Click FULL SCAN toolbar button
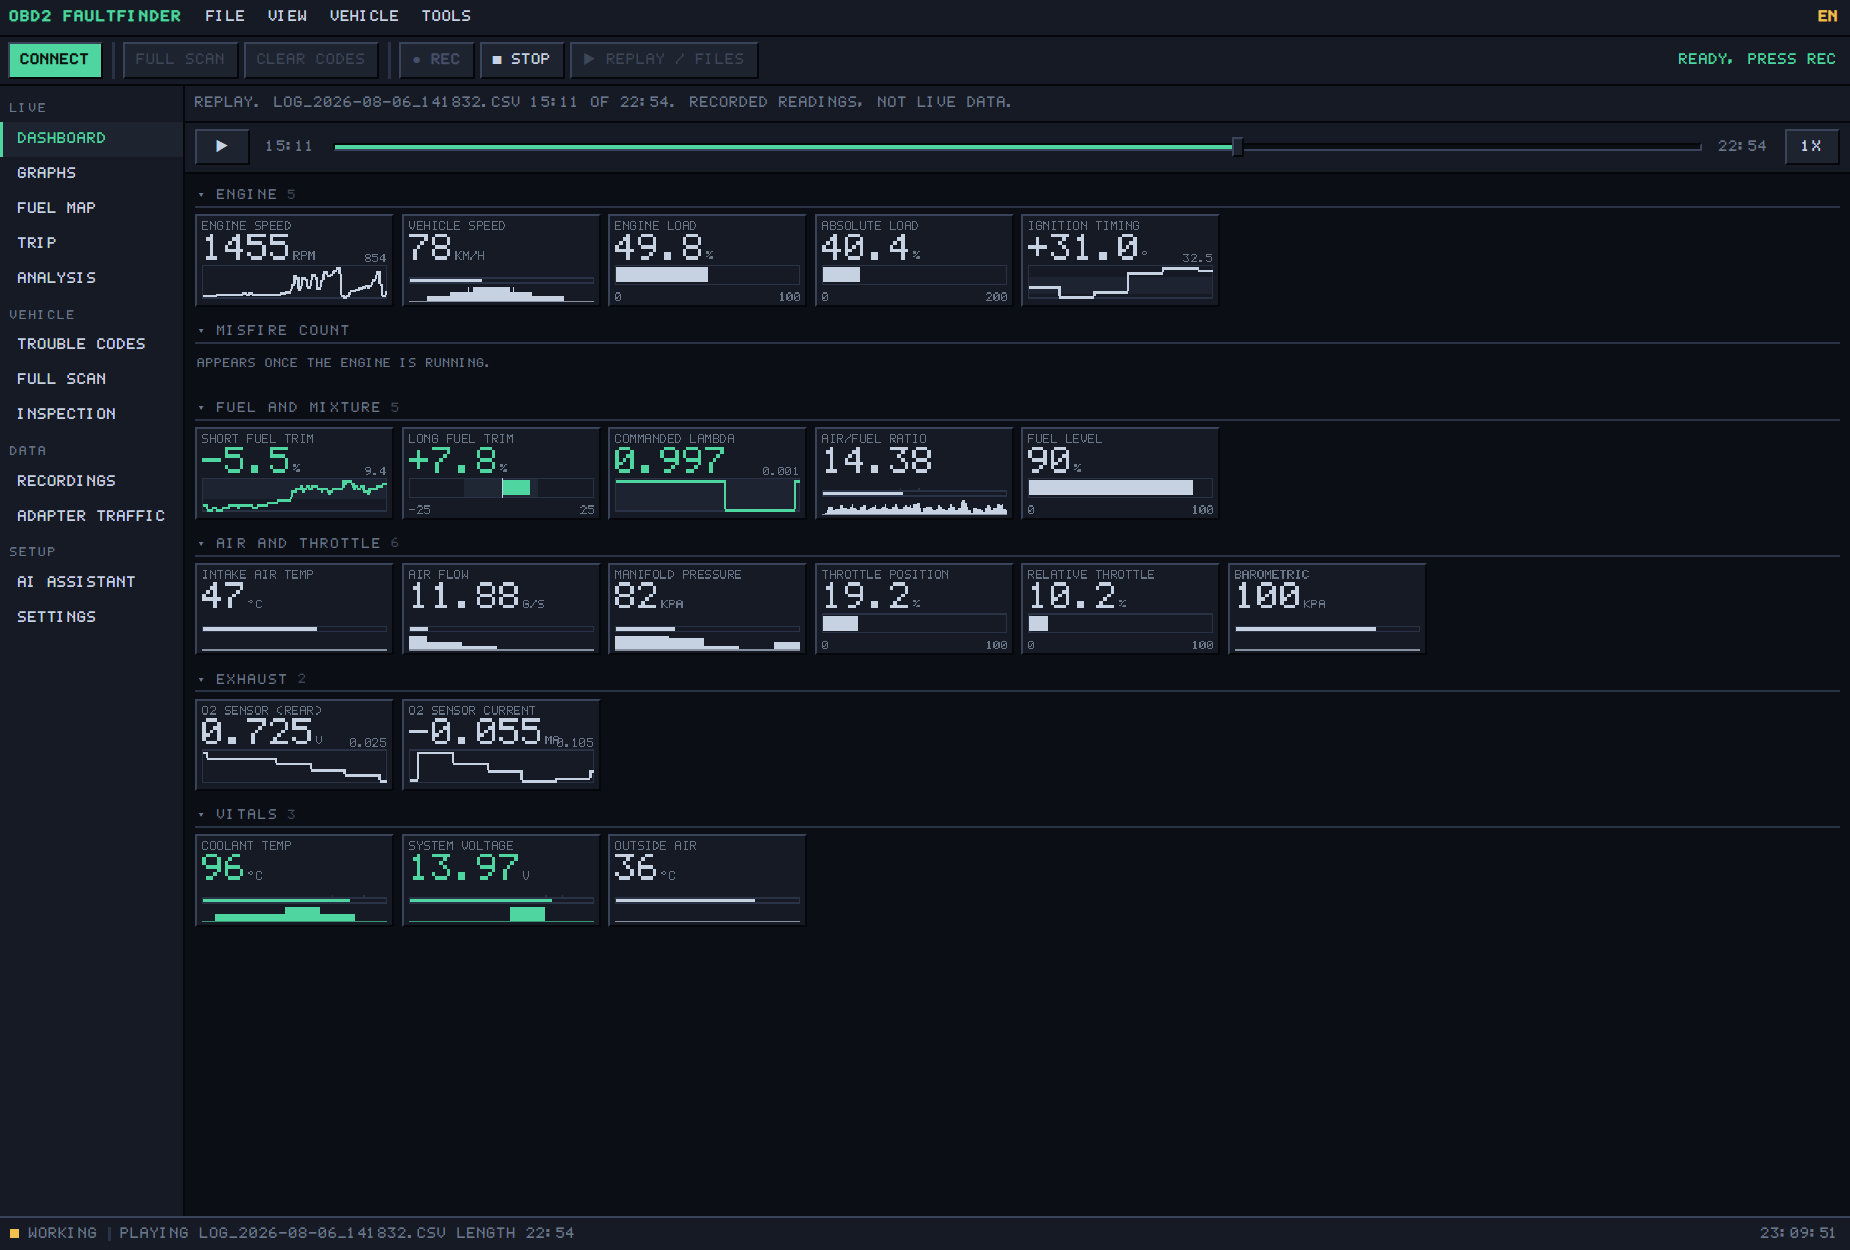The height and width of the screenshot is (1250, 1850). coord(180,59)
